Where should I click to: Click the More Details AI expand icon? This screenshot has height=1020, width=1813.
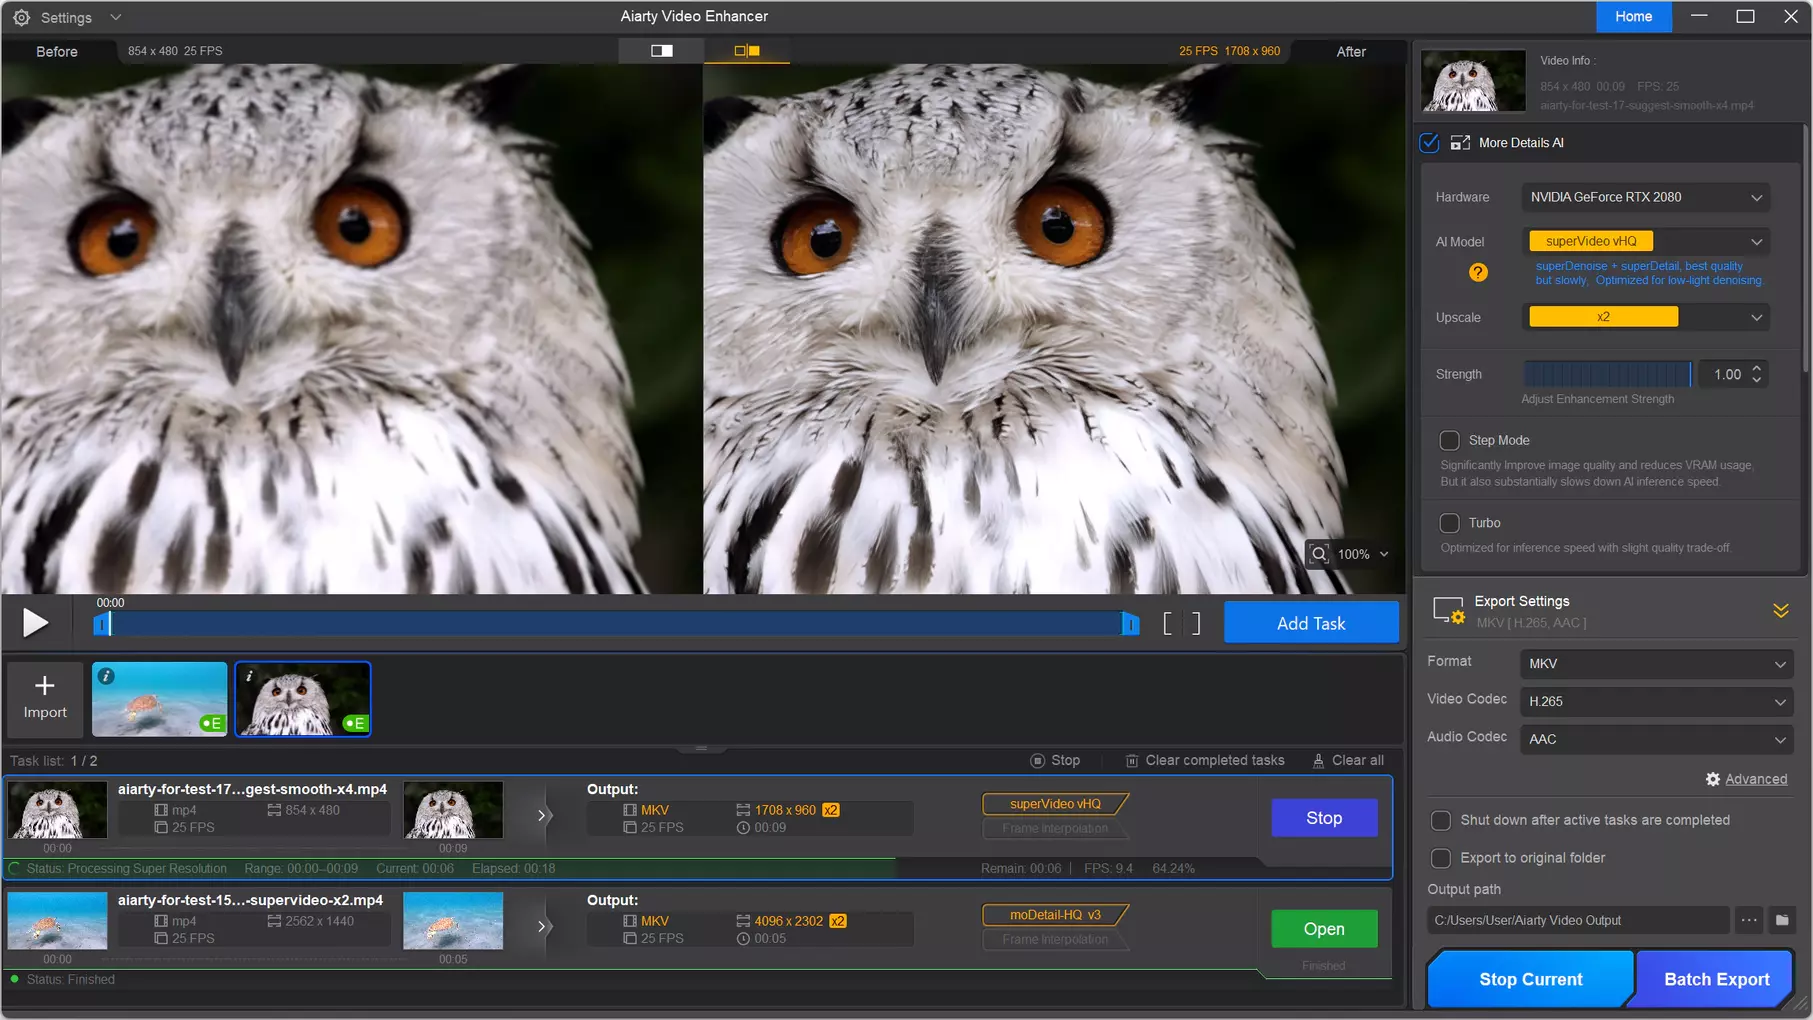pyautogui.click(x=1460, y=143)
